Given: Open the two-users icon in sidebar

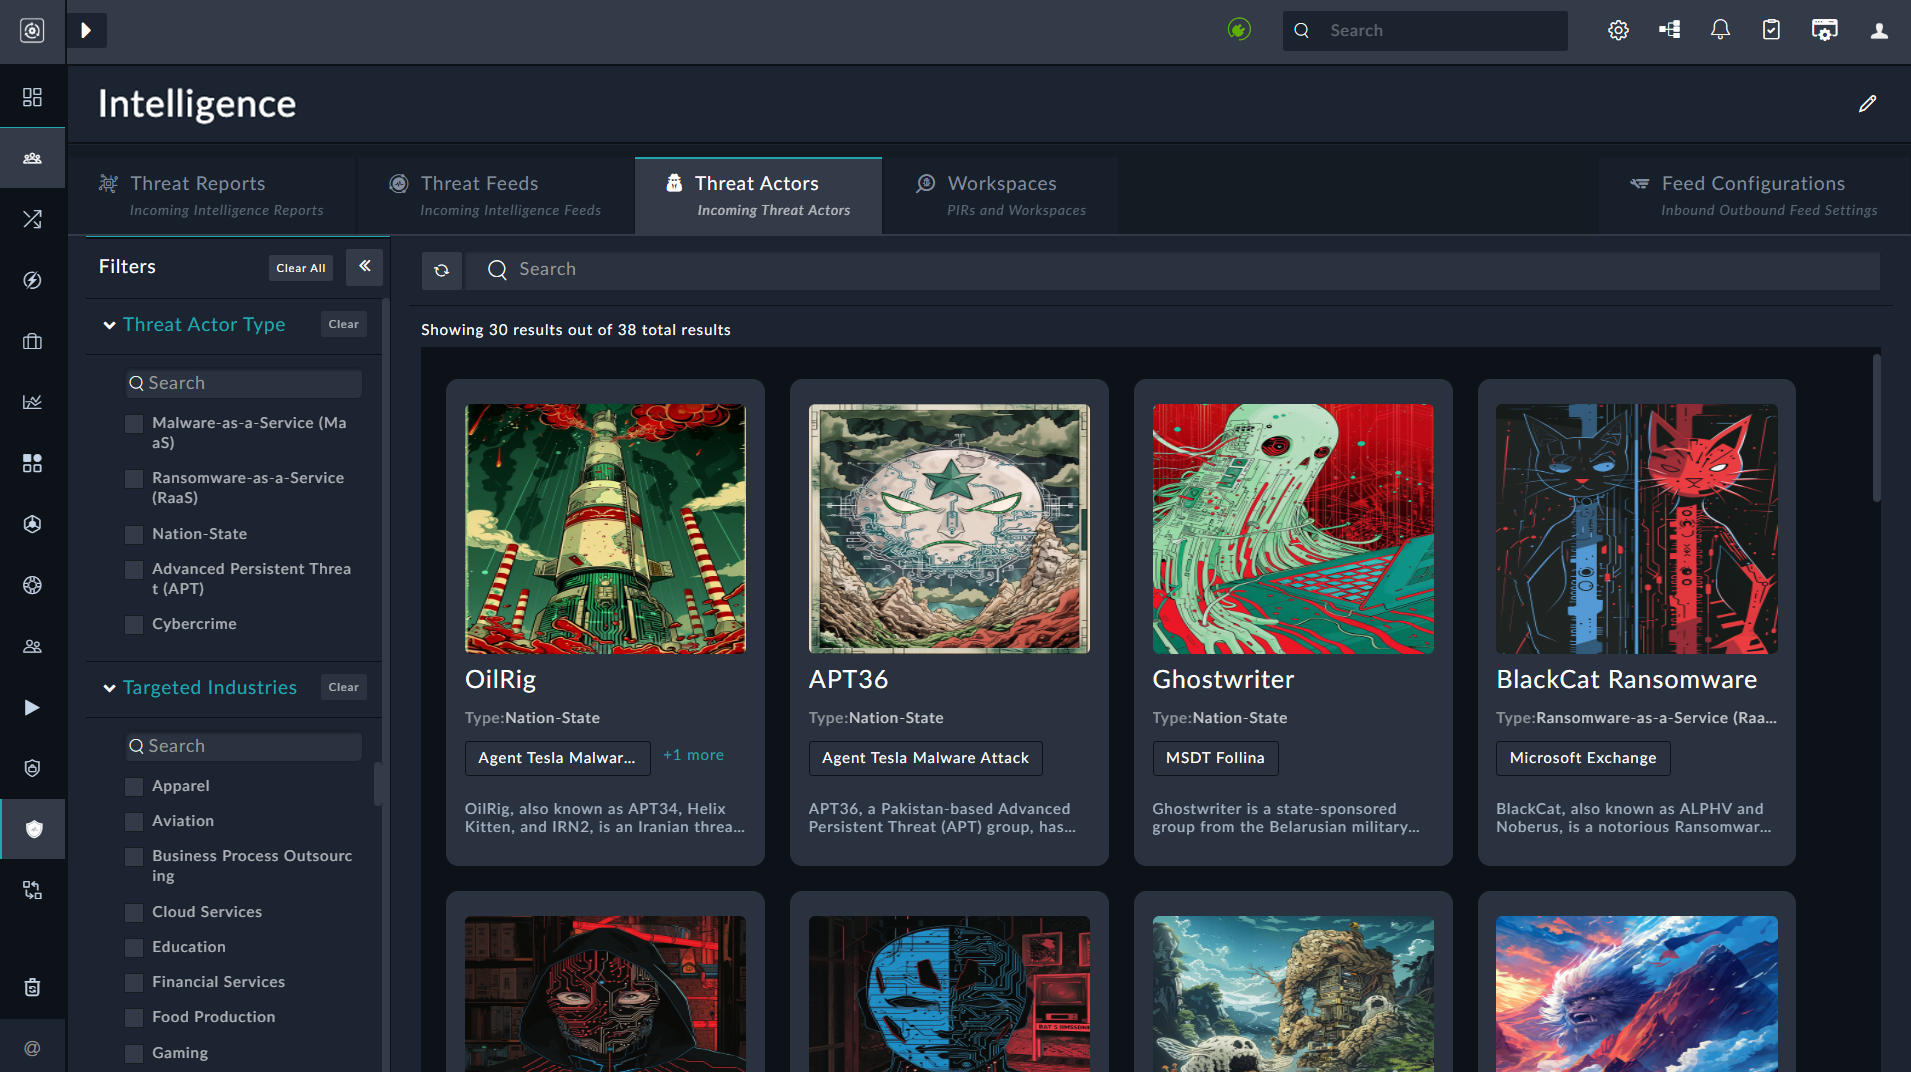Looking at the screenshot, I should pos(32,646).
